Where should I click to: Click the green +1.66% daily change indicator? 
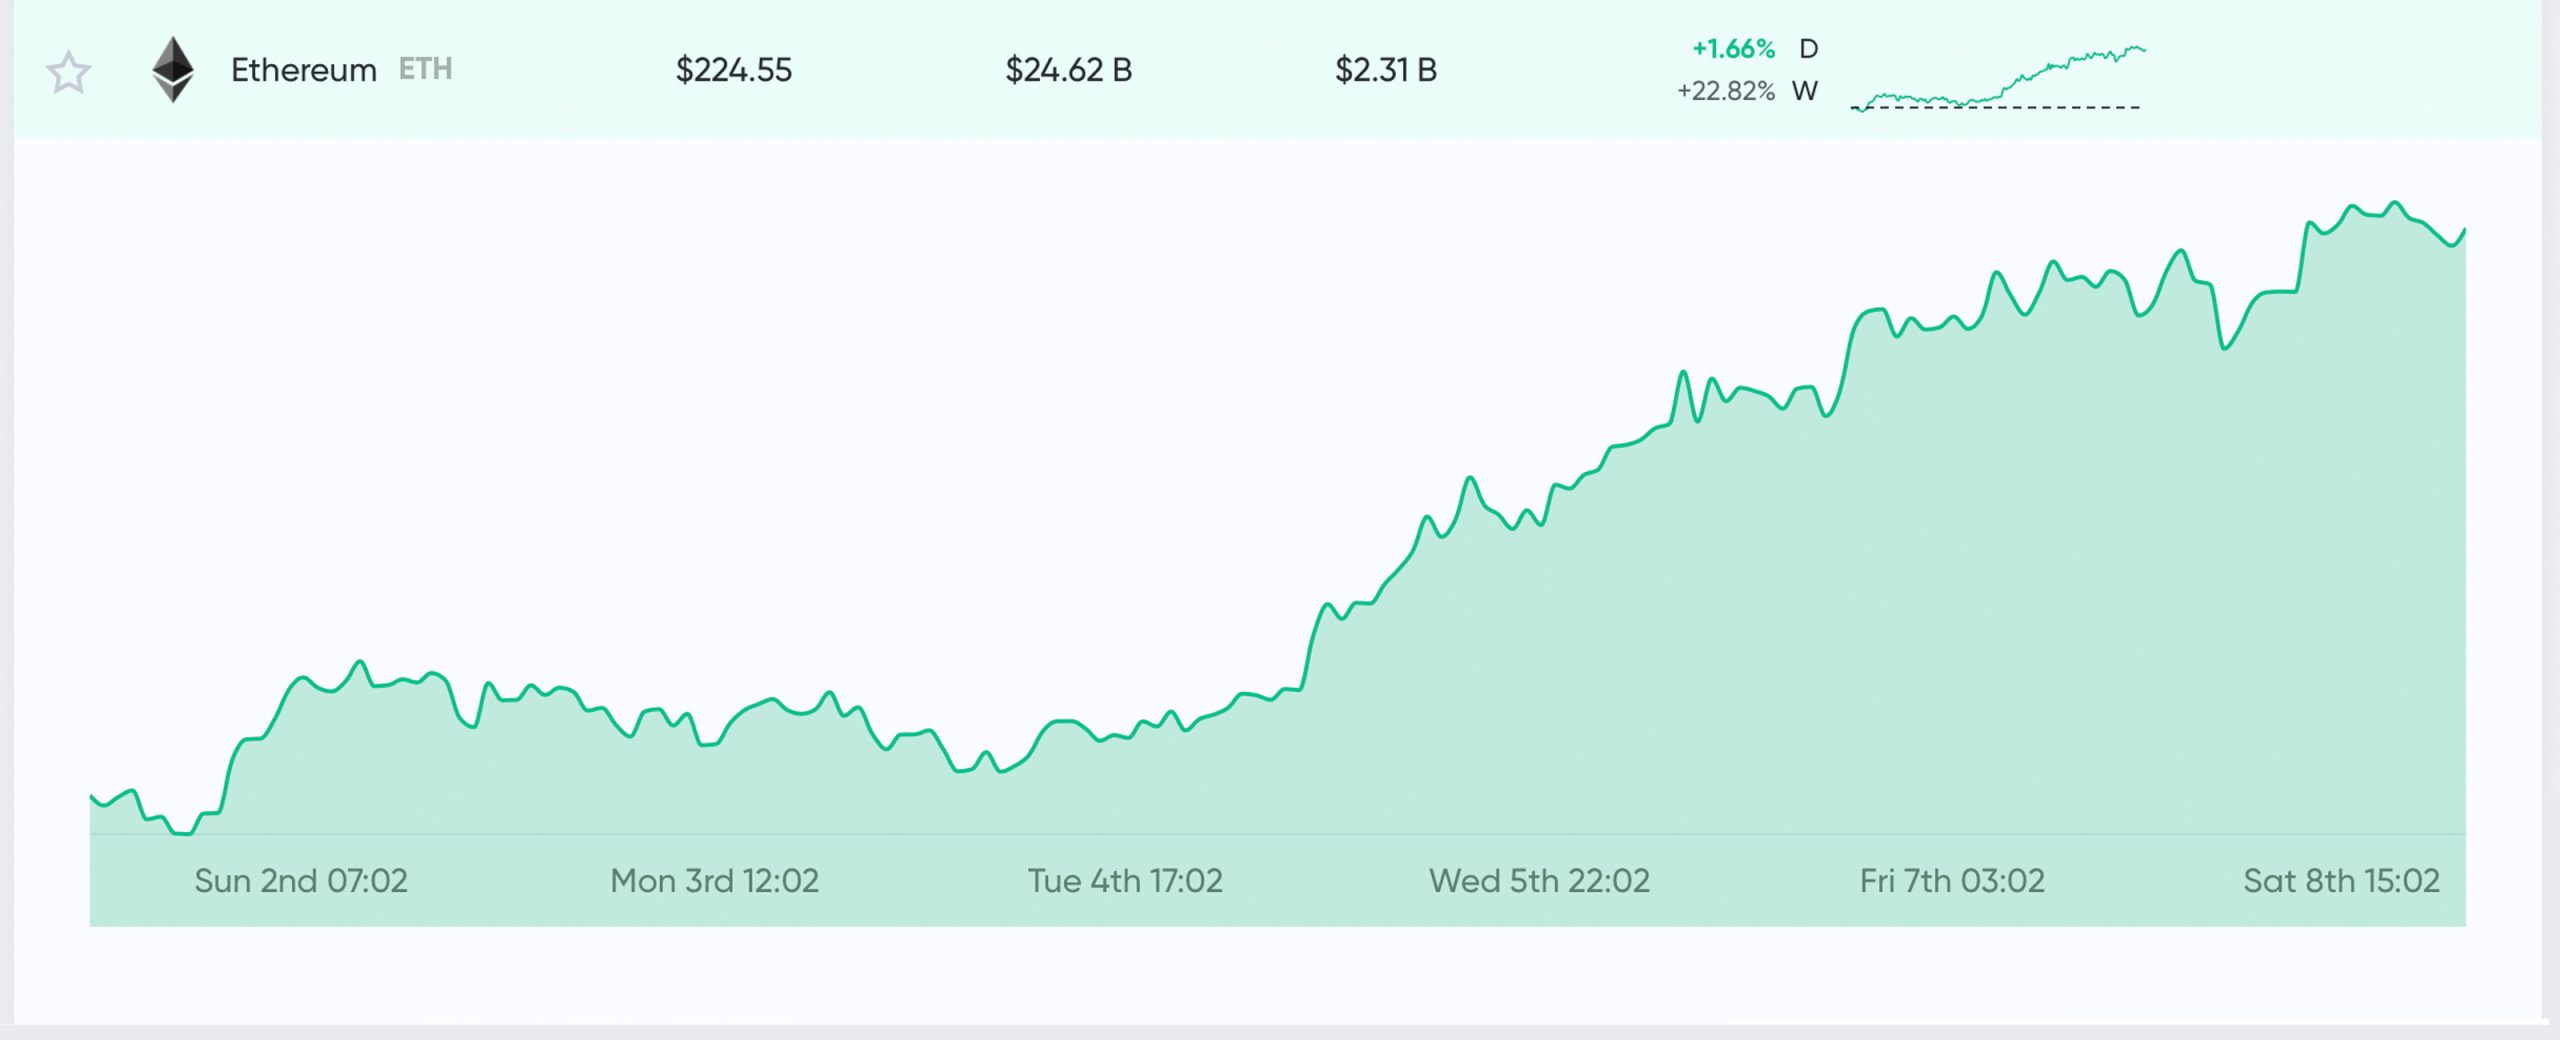[1735, 48]
